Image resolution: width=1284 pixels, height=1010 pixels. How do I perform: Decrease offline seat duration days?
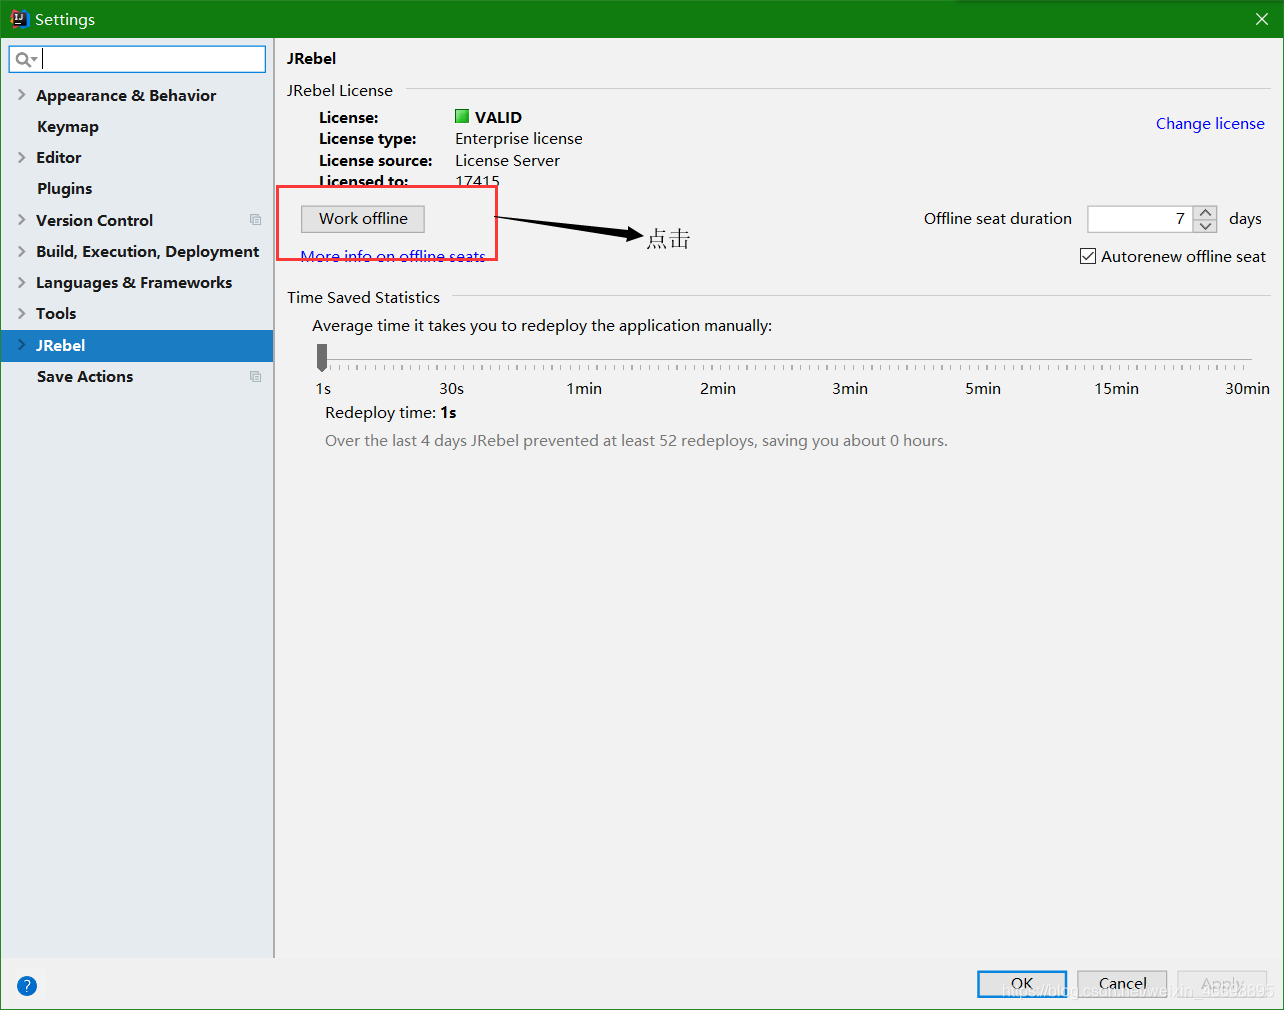pyautogui.click(x=1206, y=226)
